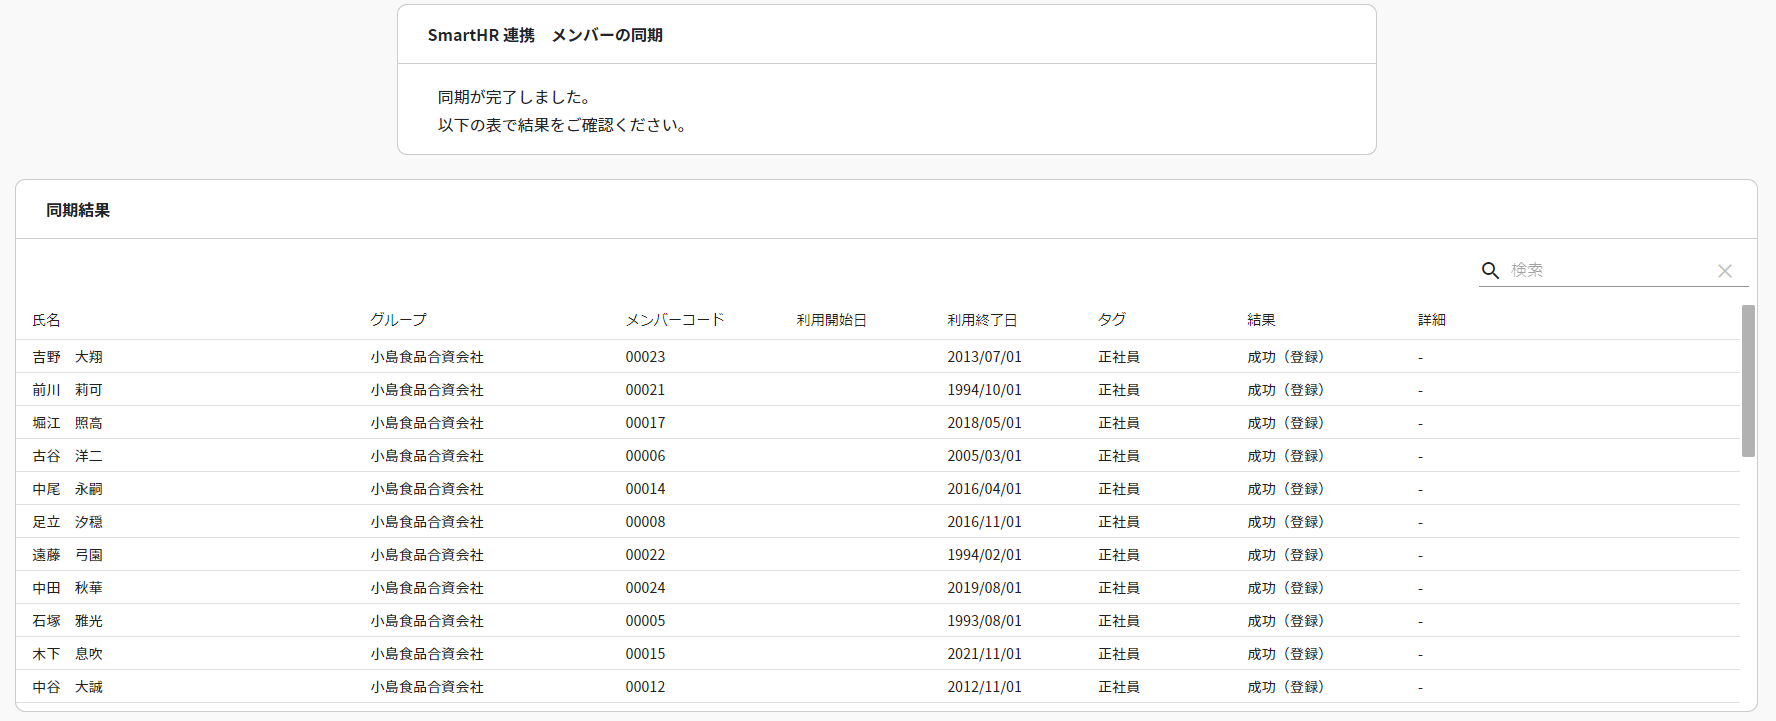Image resolution: width=1776 pixels, height=721 pixels.
Task: Select the name 中尾 永嗣
Action: (67, 489)
